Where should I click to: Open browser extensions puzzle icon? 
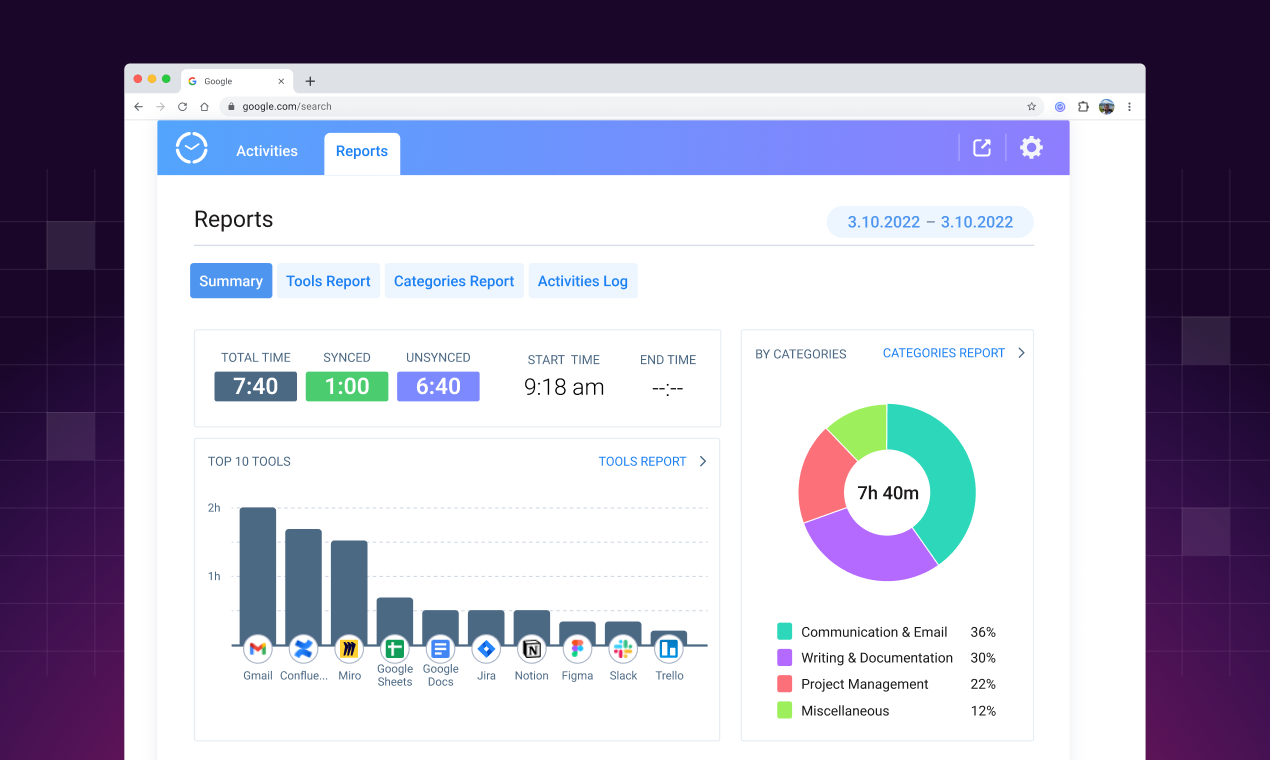(x=1083, y=106)
